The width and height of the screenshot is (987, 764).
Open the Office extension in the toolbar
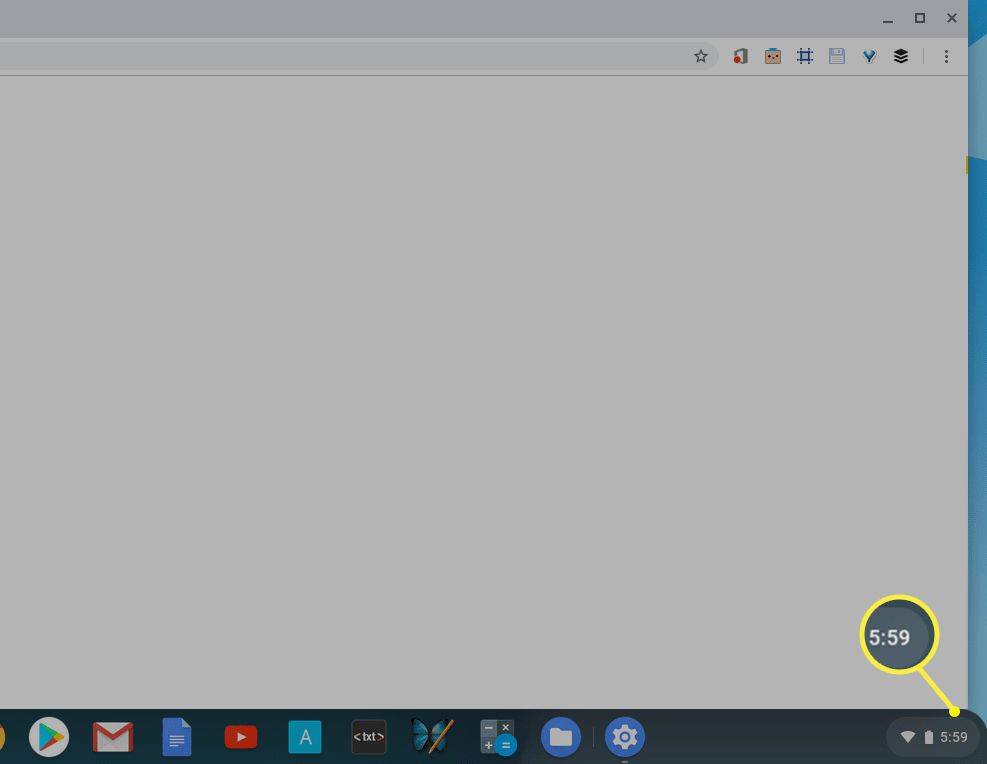740,57
